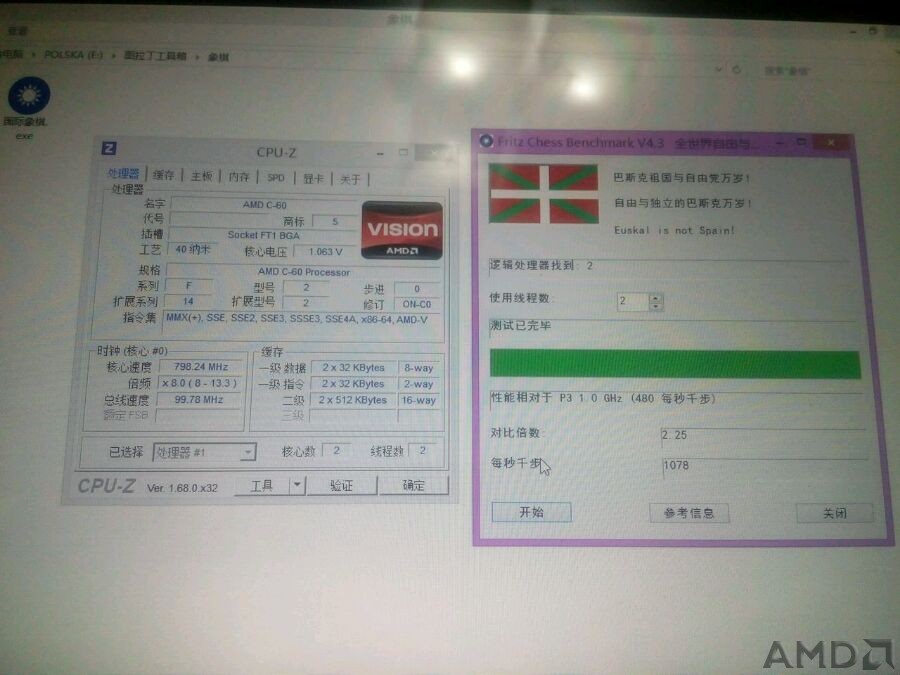Open the 主板 tab in CPU-Z
Viewport: 900px width, 675px height.
point(201,176)
